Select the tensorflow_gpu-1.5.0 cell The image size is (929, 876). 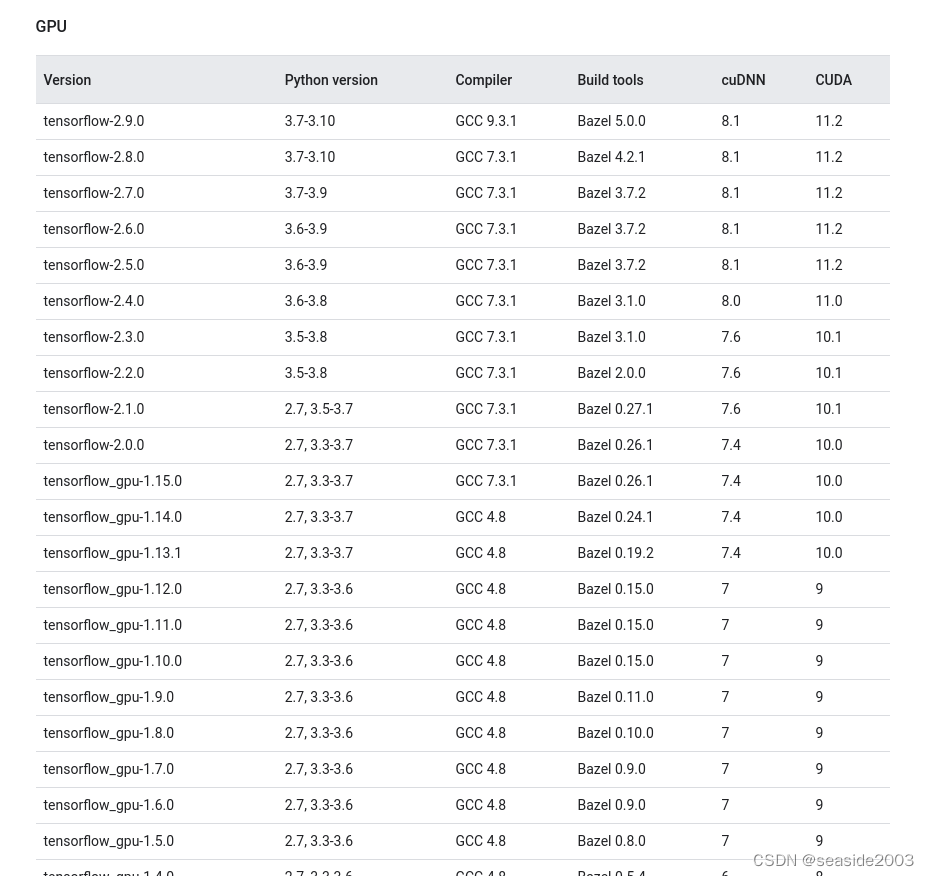(x=108, y=841)
